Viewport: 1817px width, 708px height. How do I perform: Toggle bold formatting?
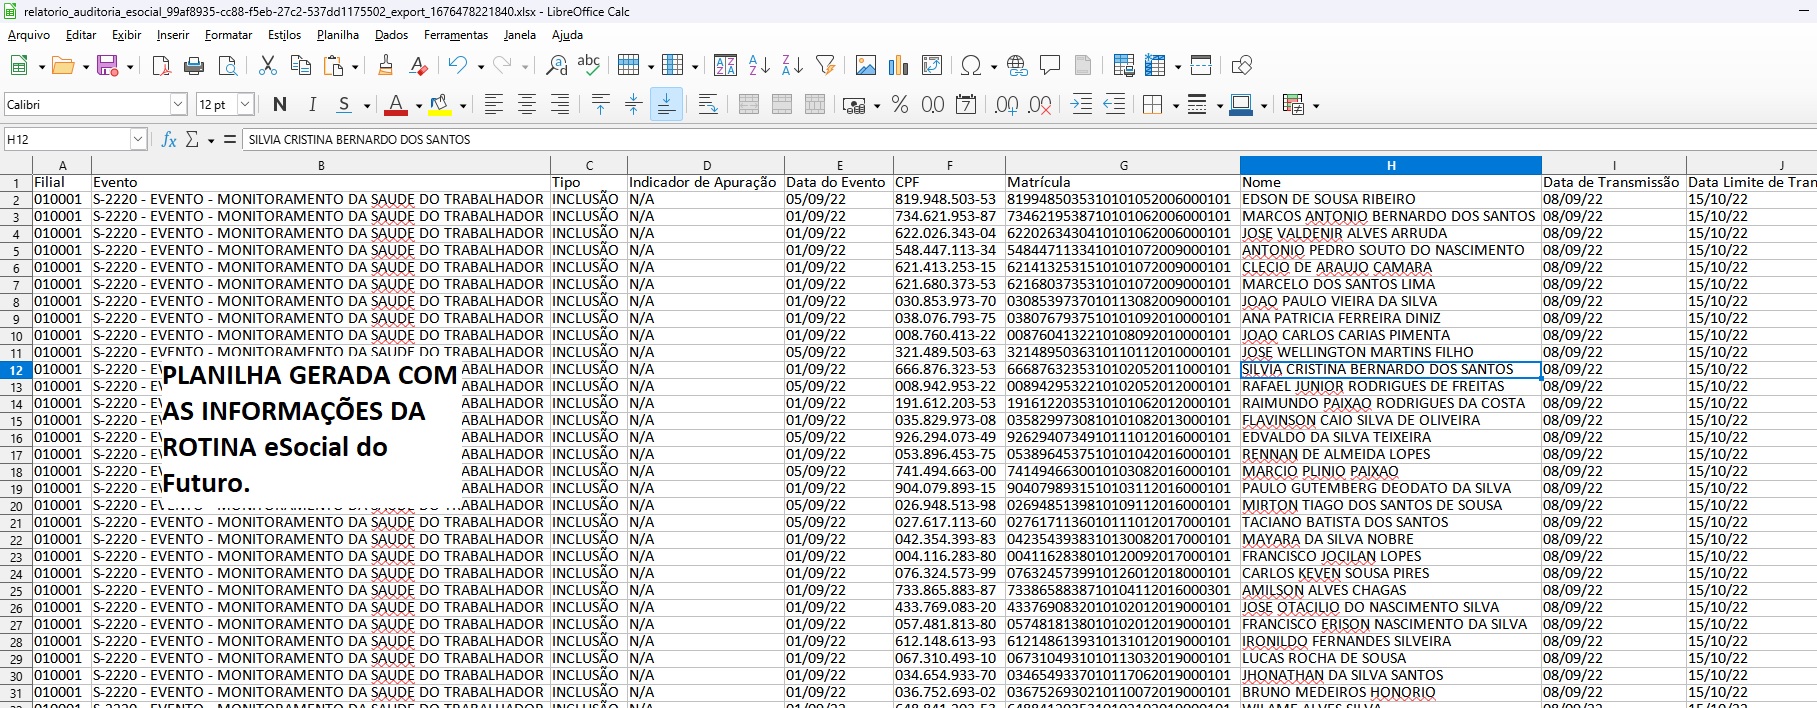click(x=280, y=105)
